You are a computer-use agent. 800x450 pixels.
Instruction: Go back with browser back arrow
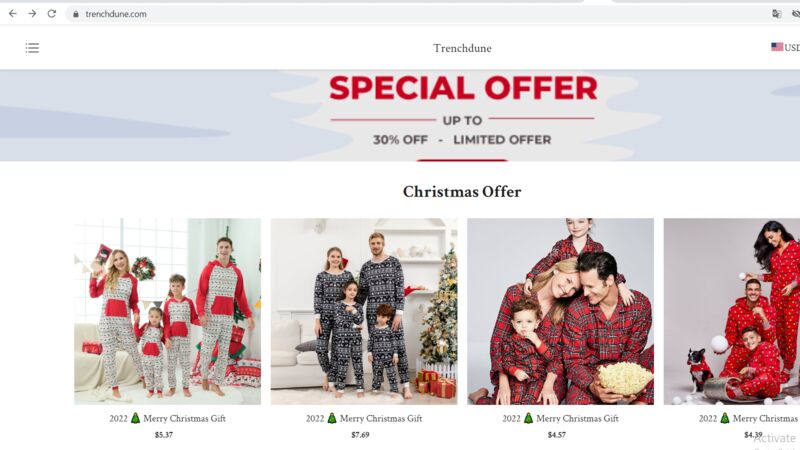click(13, 14)
